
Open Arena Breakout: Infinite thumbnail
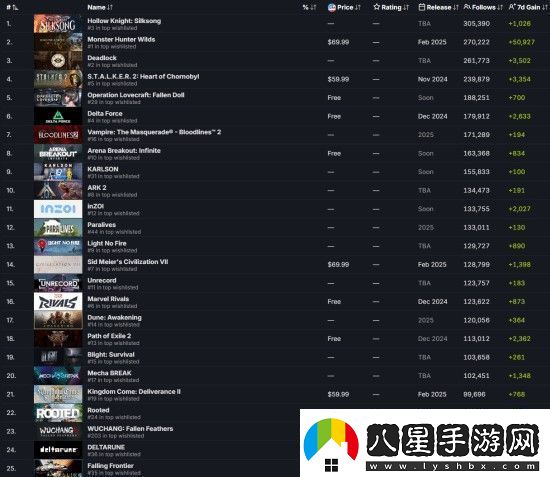click(58, 153)
